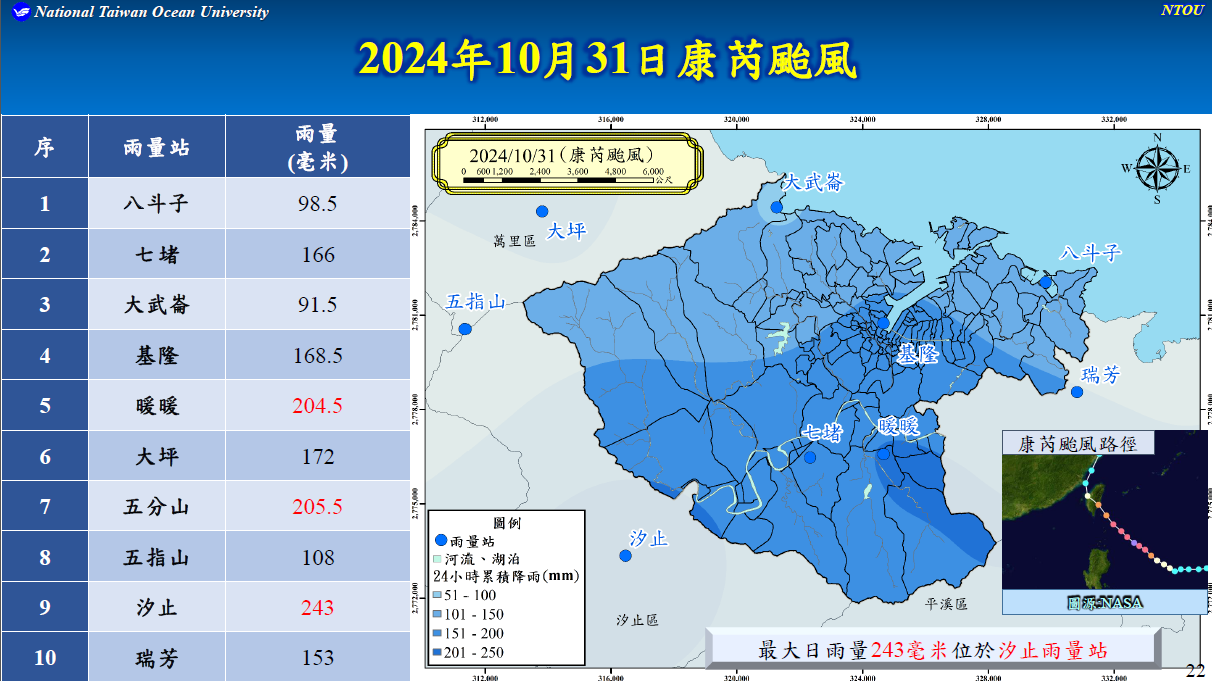The width and height of the screenshot is (1212, 681).
Task: Click the 汐止 rain station dot on the map
Action: 626,555
